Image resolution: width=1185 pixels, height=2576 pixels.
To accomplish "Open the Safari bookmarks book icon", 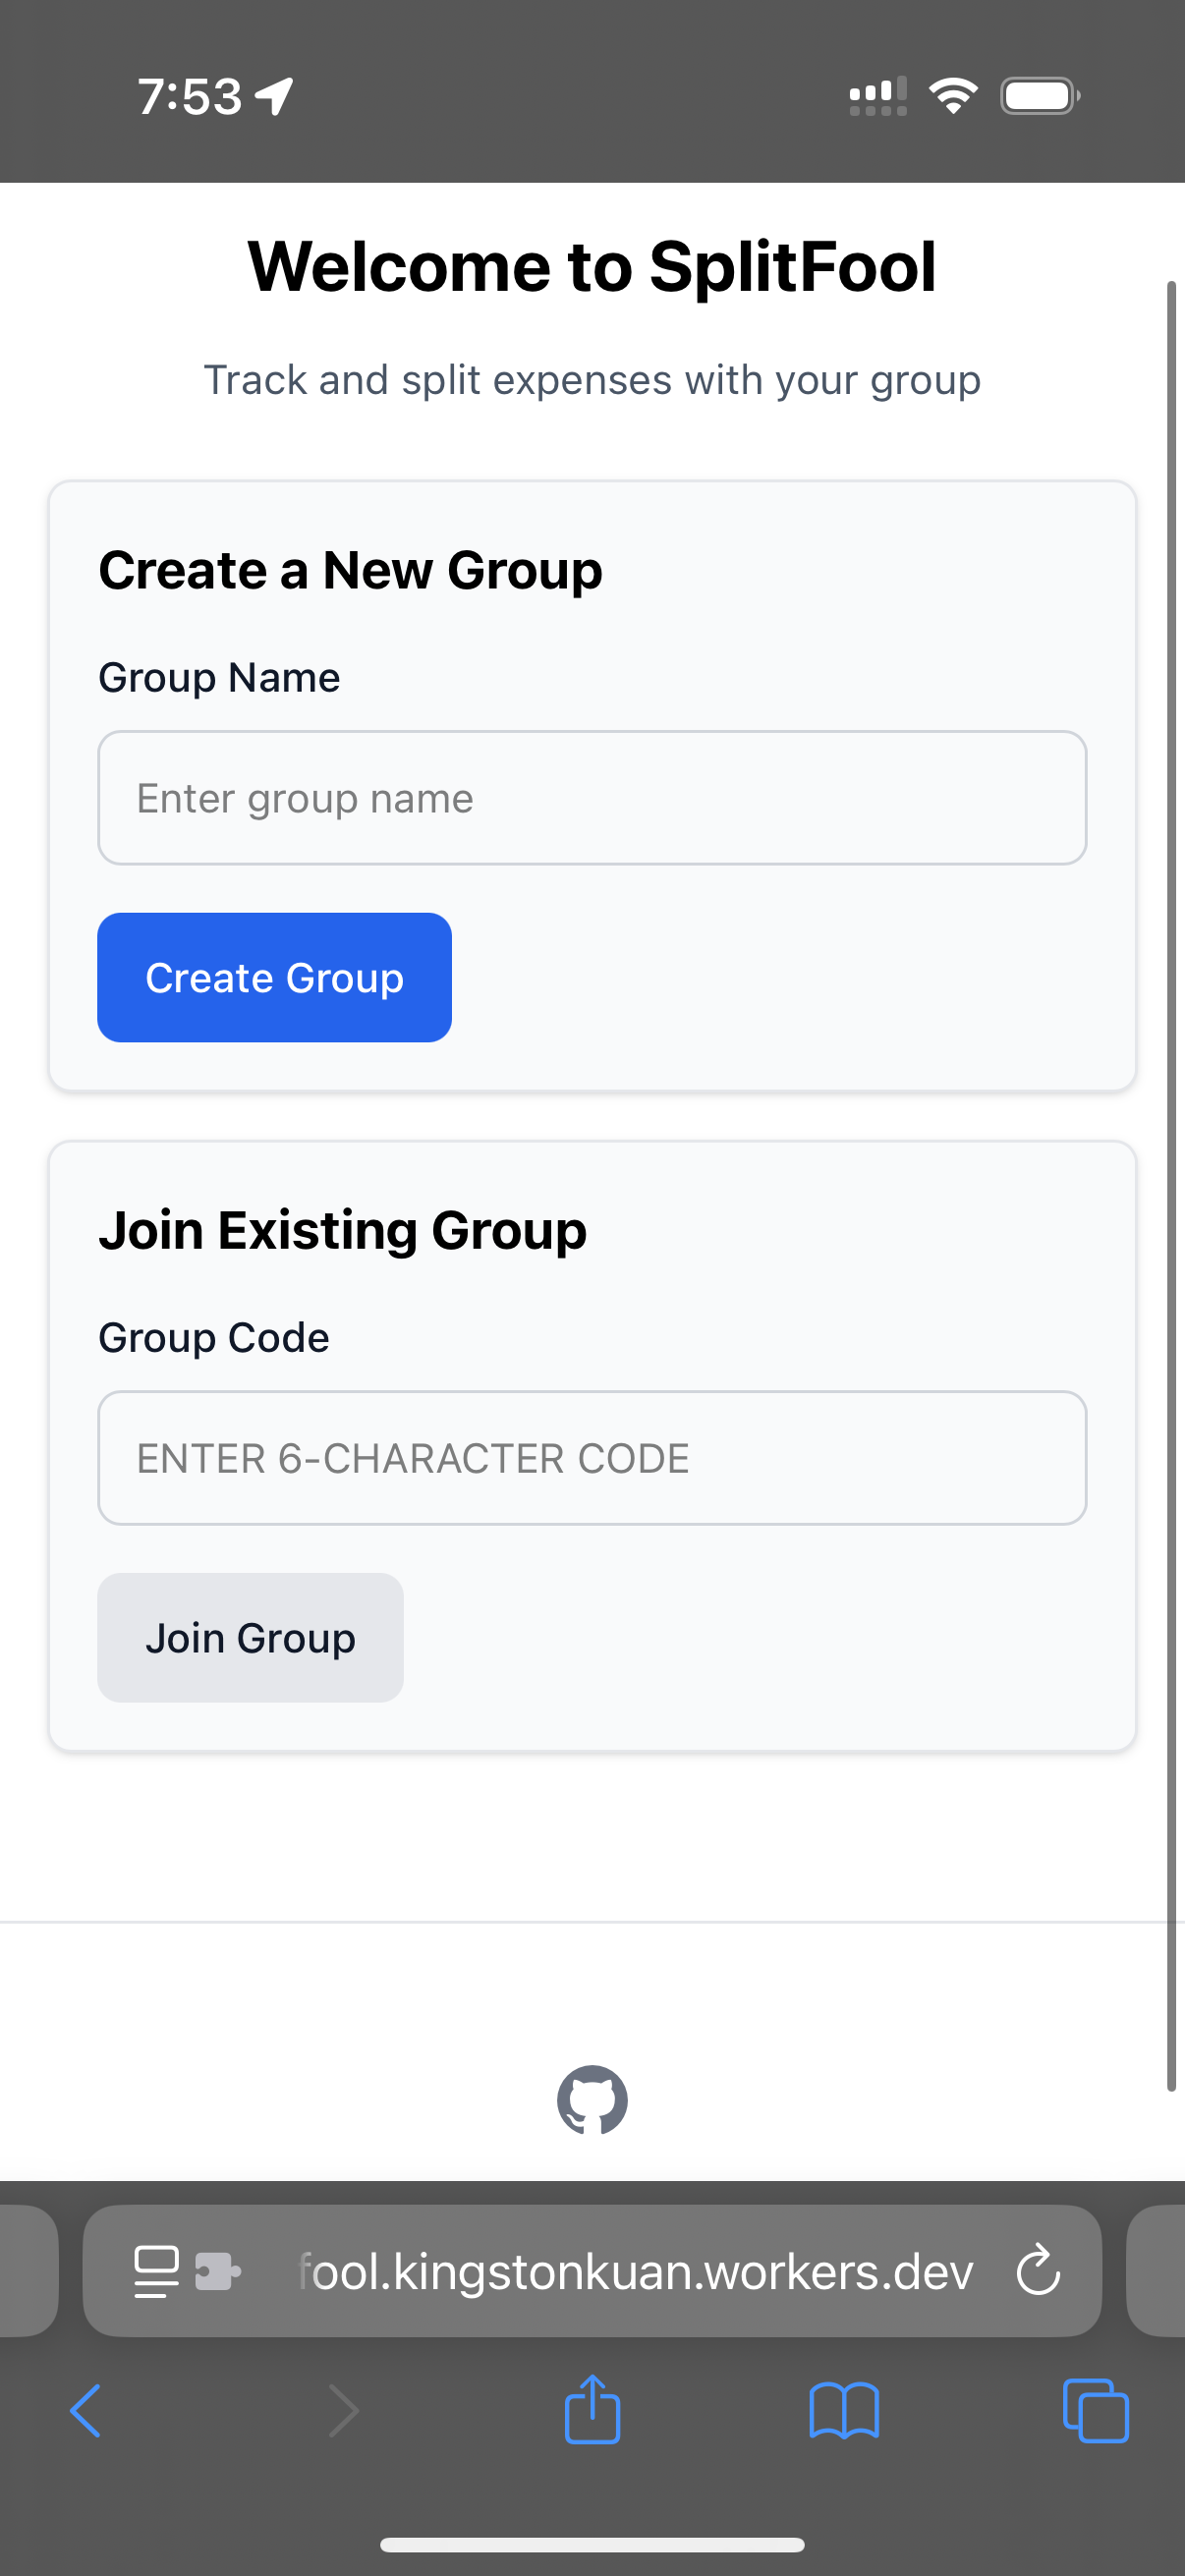I will 844,2411.
